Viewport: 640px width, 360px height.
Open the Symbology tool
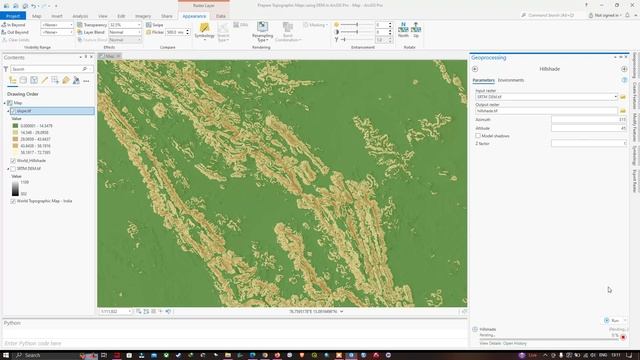204,31
